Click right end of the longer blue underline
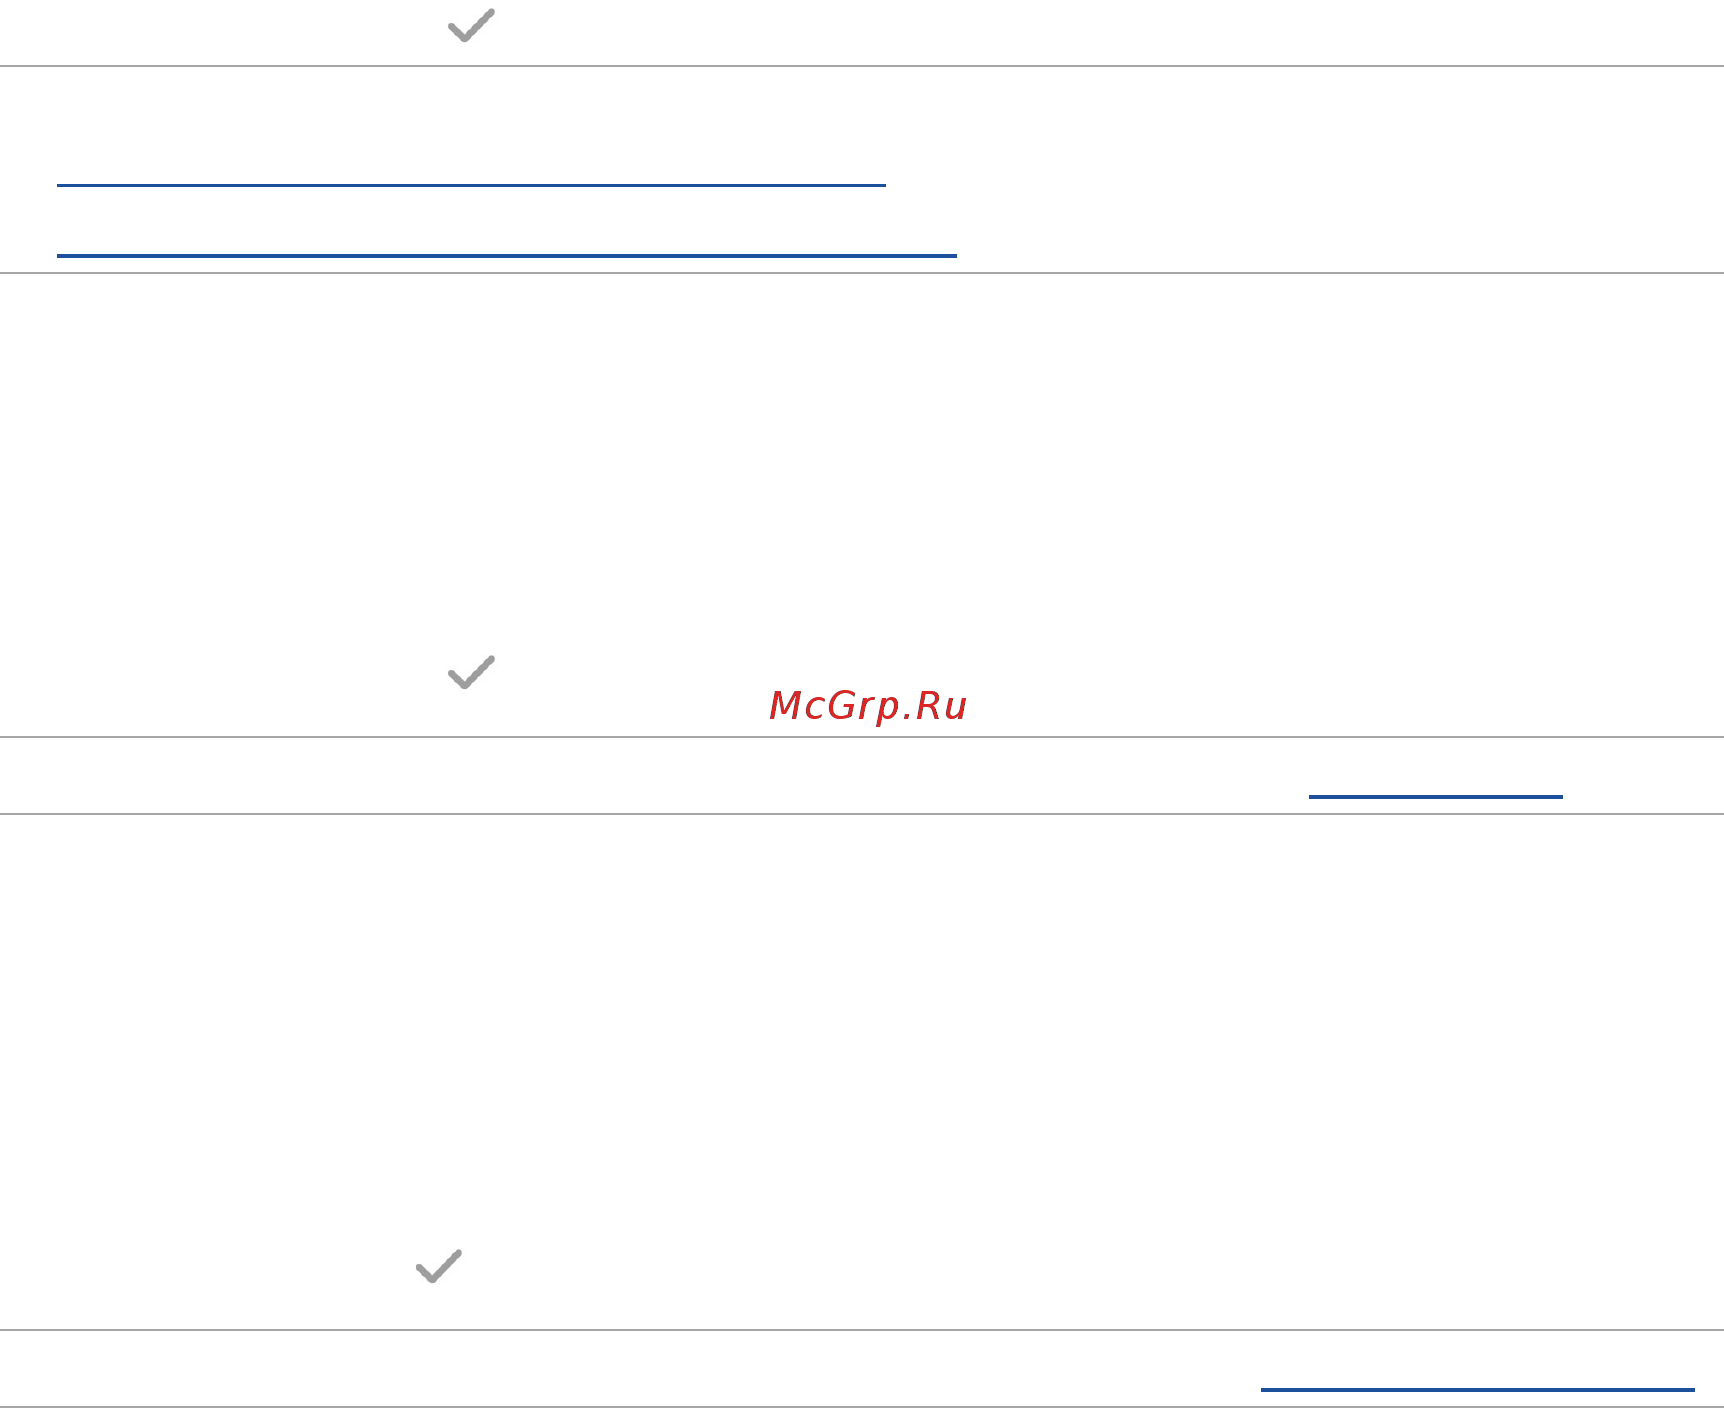This screenshot has width=1724, height=1408. (951, 256)
